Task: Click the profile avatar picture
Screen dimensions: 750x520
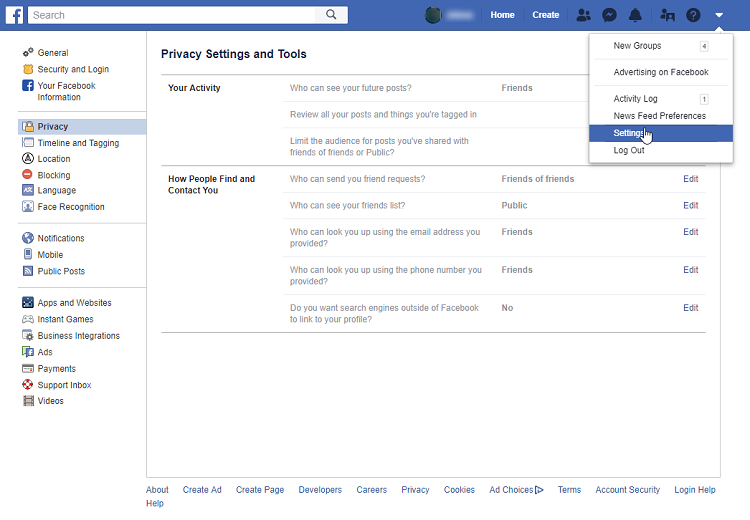Action: (433, 15)
